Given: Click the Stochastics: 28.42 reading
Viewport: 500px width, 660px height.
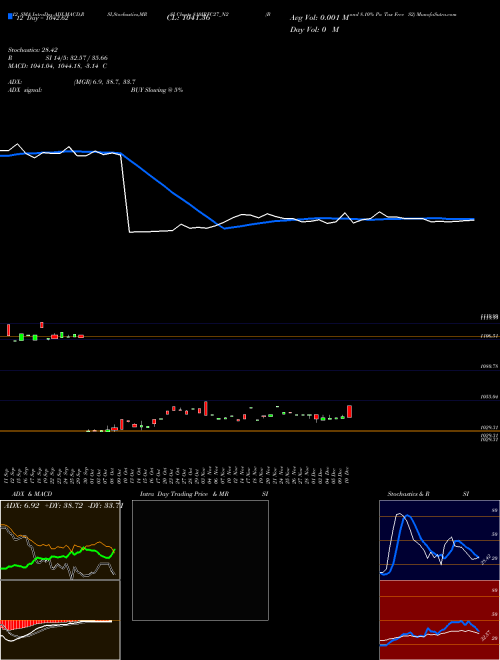Looking at the screenshot, I should [x=32, y=50].
